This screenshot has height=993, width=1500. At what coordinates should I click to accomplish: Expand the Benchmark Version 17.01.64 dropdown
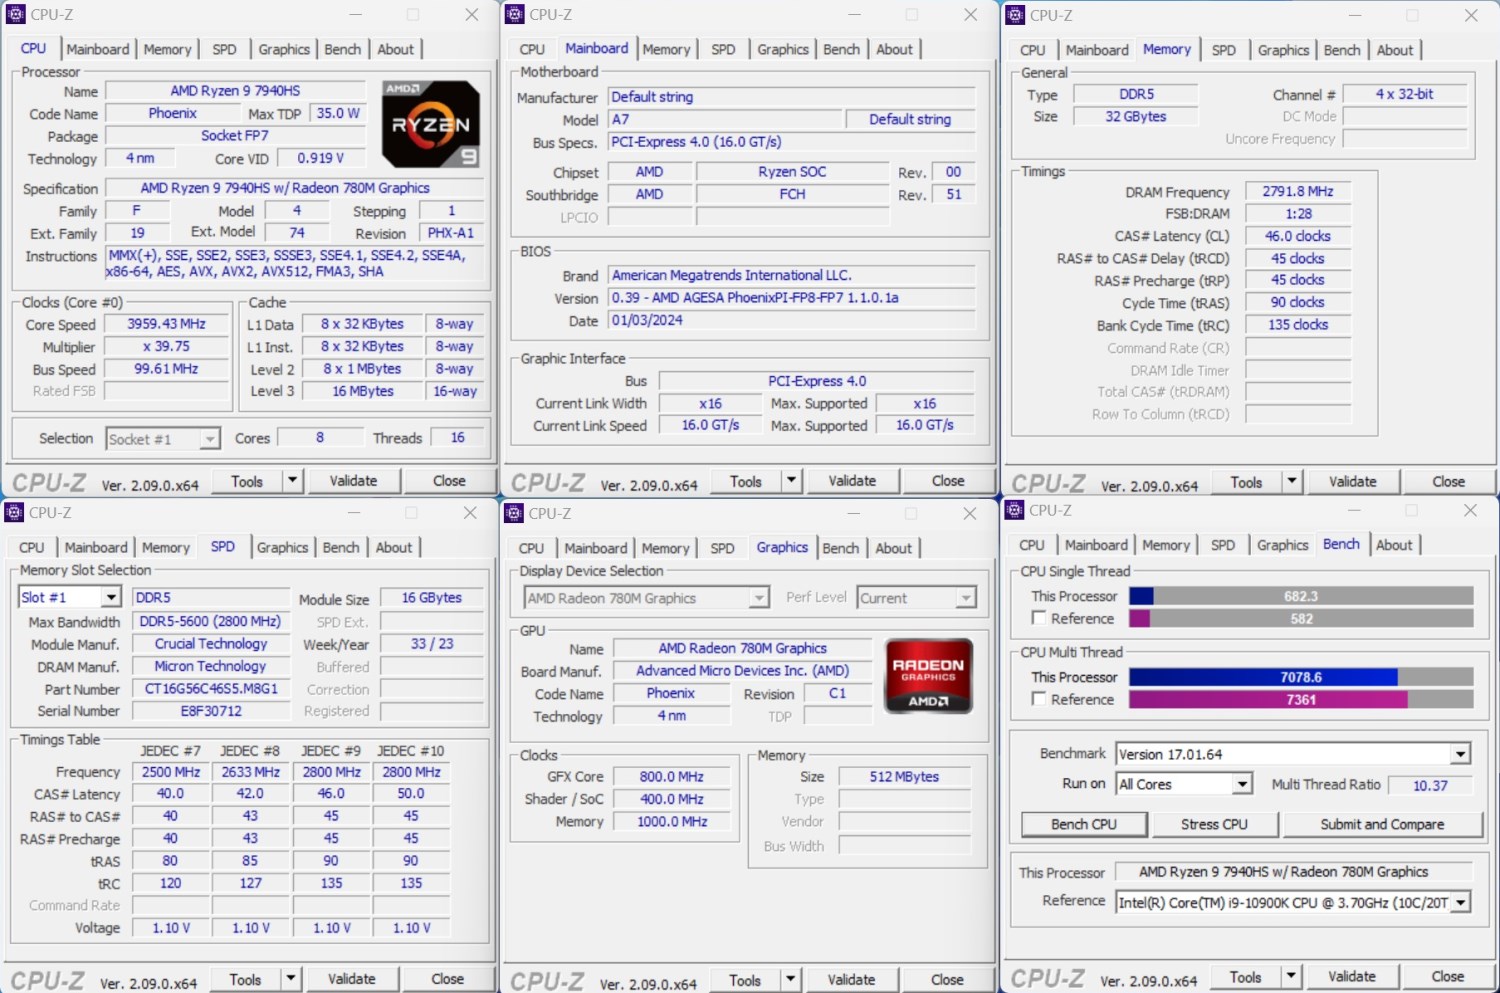[x=1460, y=754]
